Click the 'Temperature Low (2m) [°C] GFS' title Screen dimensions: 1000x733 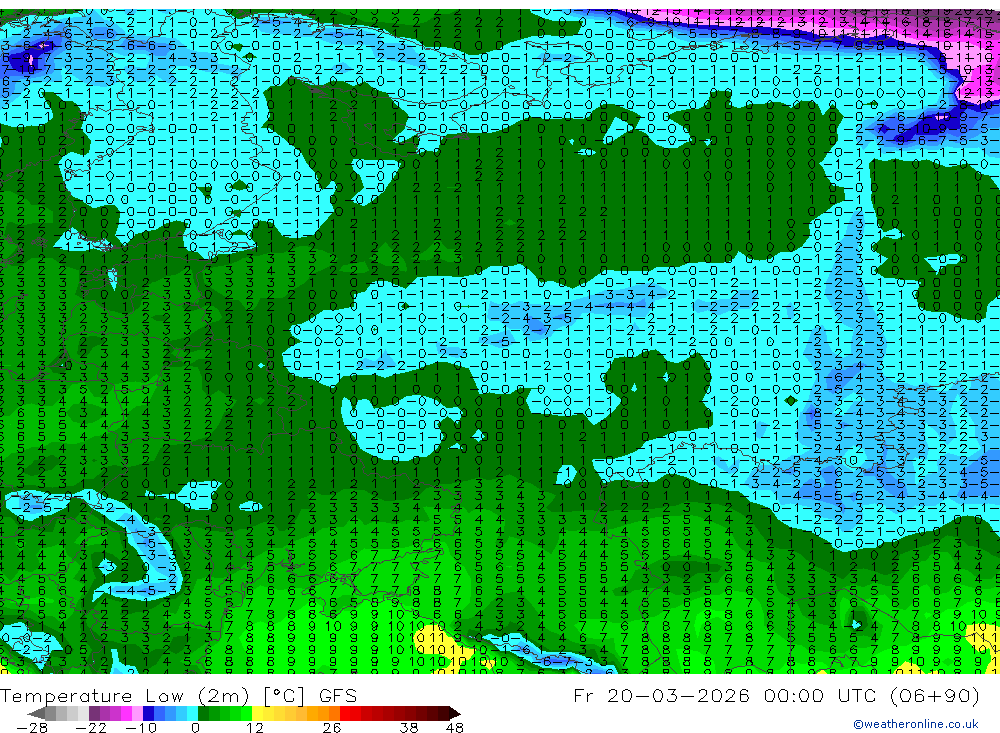pos(179,695)
